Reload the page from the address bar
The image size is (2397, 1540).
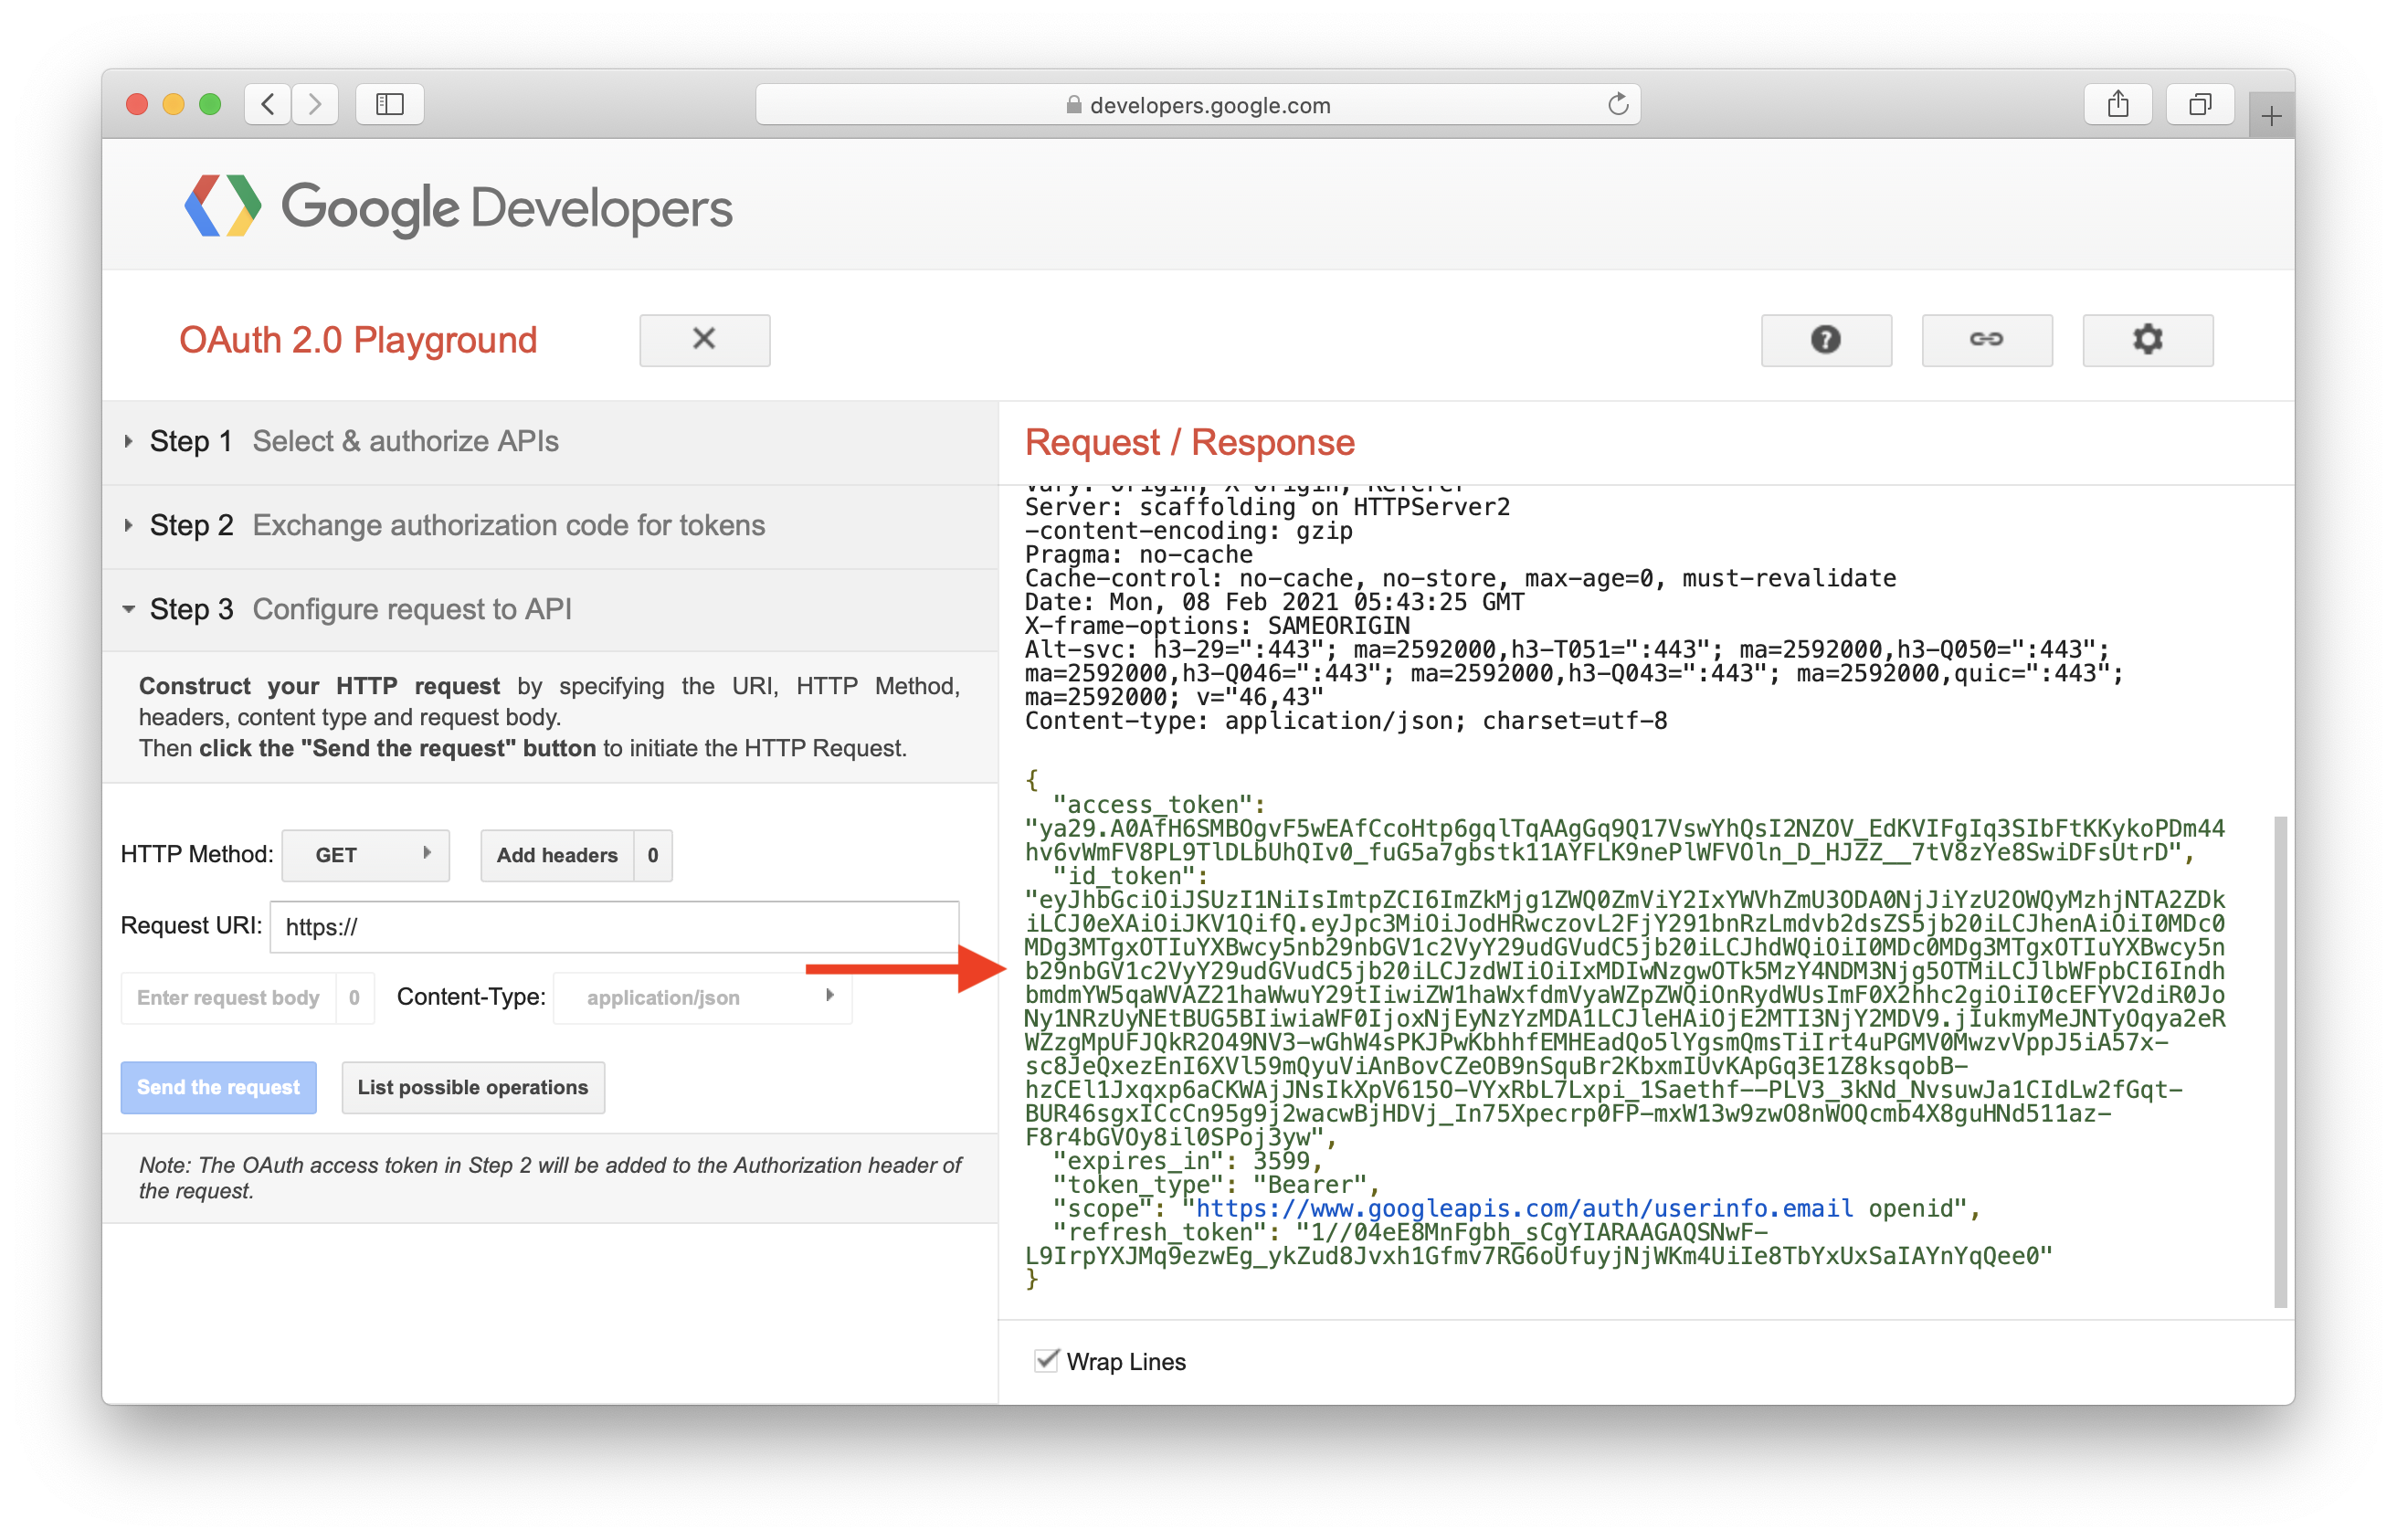[1617, 103]
